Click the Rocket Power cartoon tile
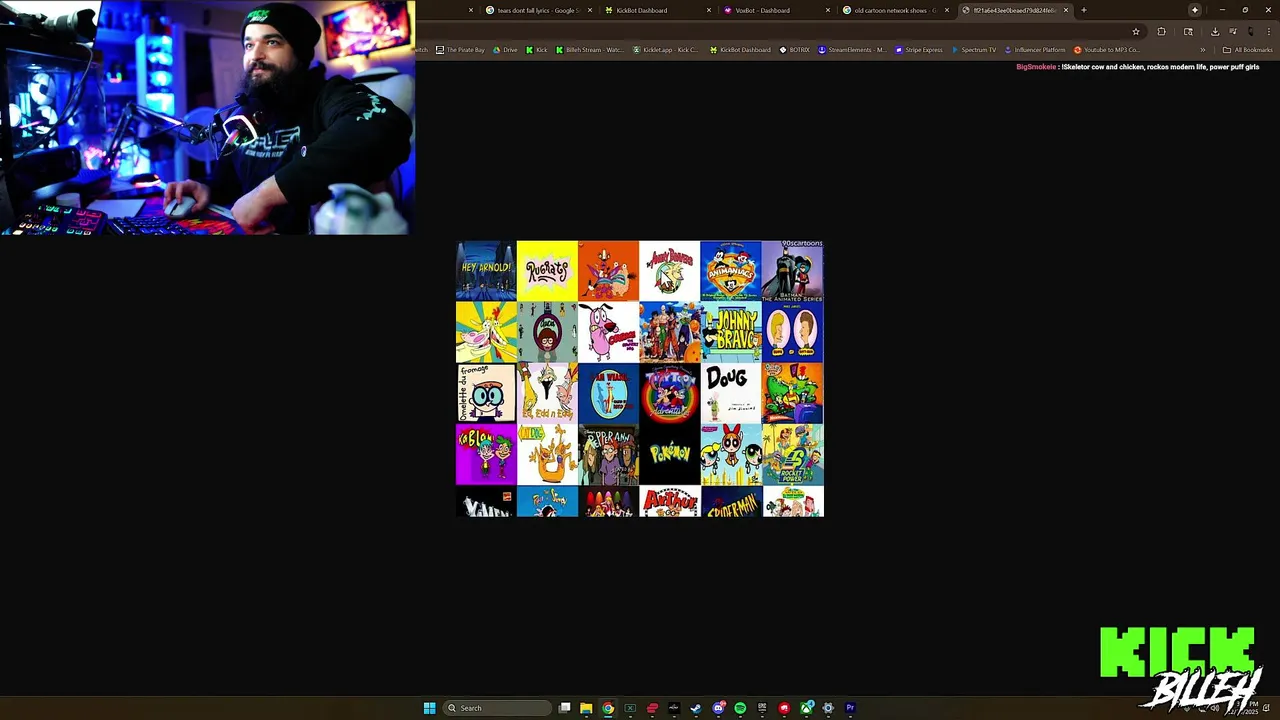1280x720 pixels. (793, 454)
